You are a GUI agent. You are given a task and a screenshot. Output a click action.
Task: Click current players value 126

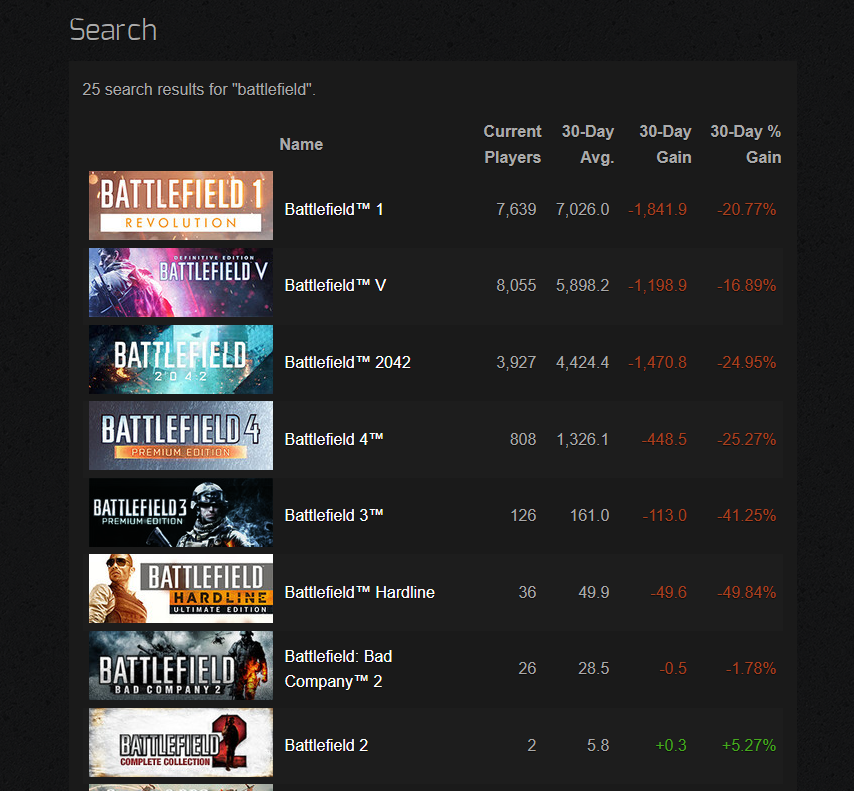[x=523, y=515]
